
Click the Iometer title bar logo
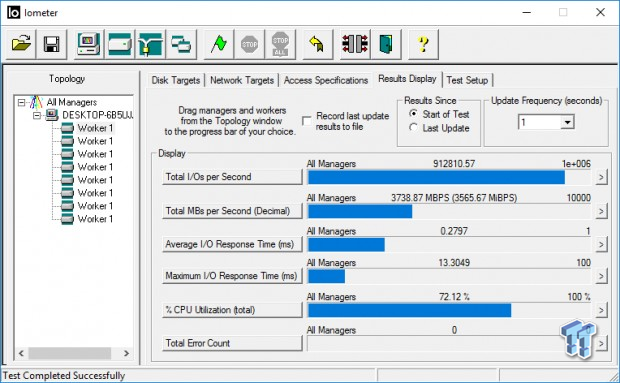point(13,12)
